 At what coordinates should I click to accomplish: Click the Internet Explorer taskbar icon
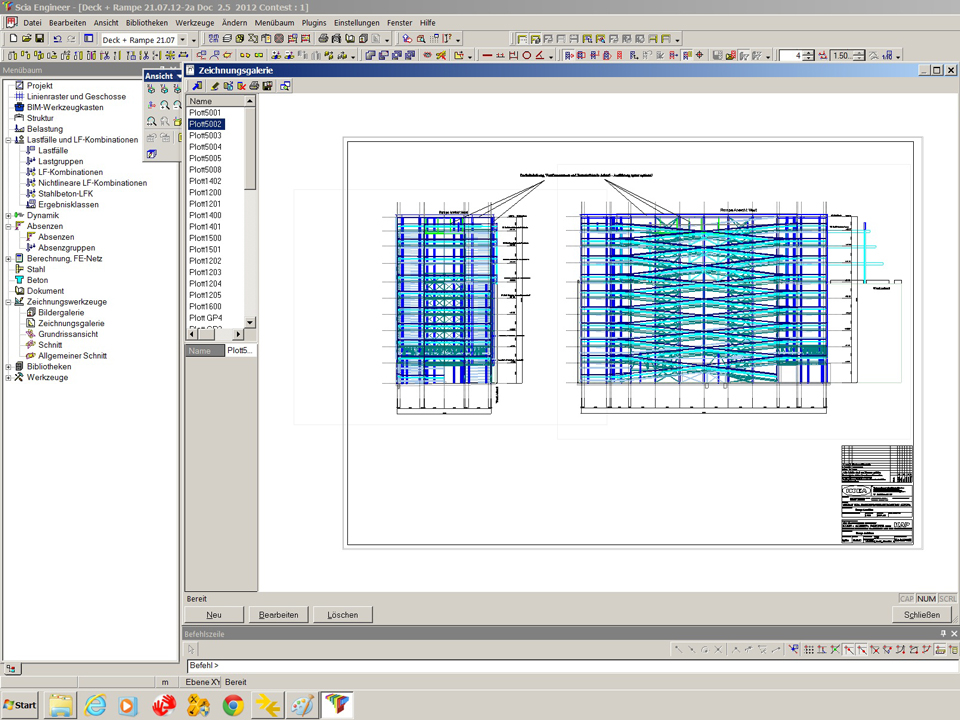pyautogui.click(x=95, y=705)
